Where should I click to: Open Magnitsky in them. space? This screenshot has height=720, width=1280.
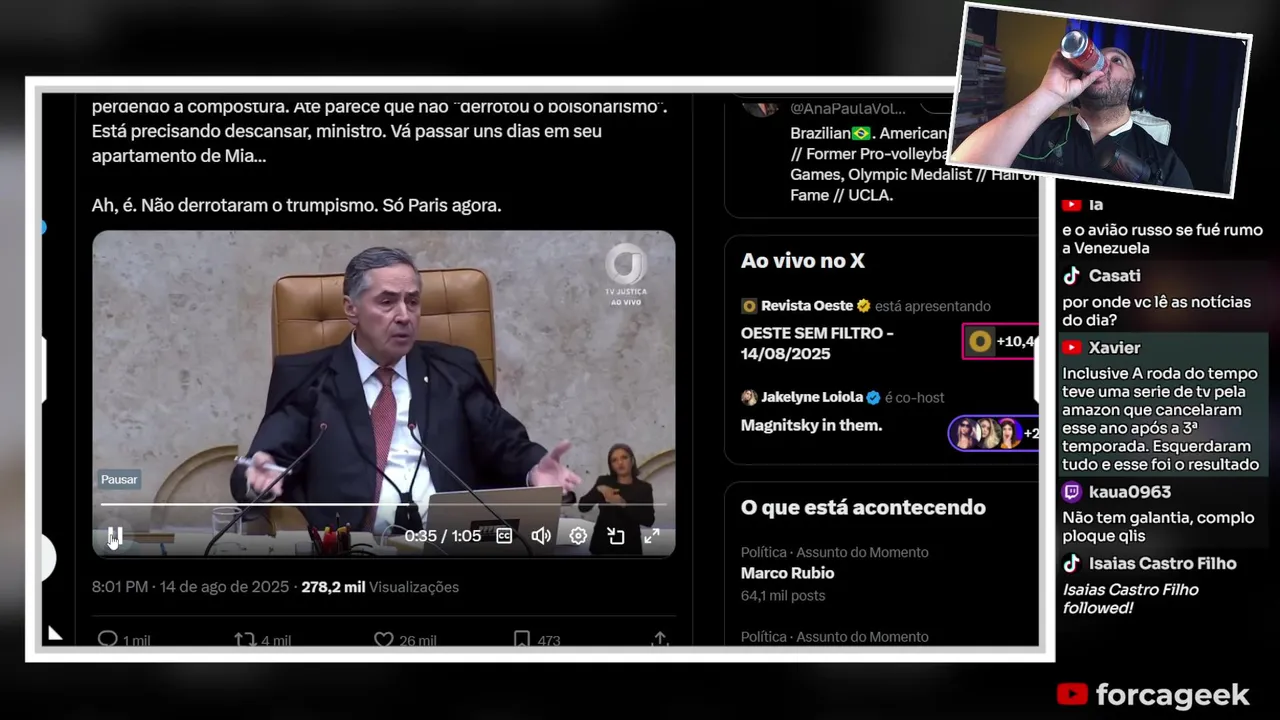(x=811, y=425)
